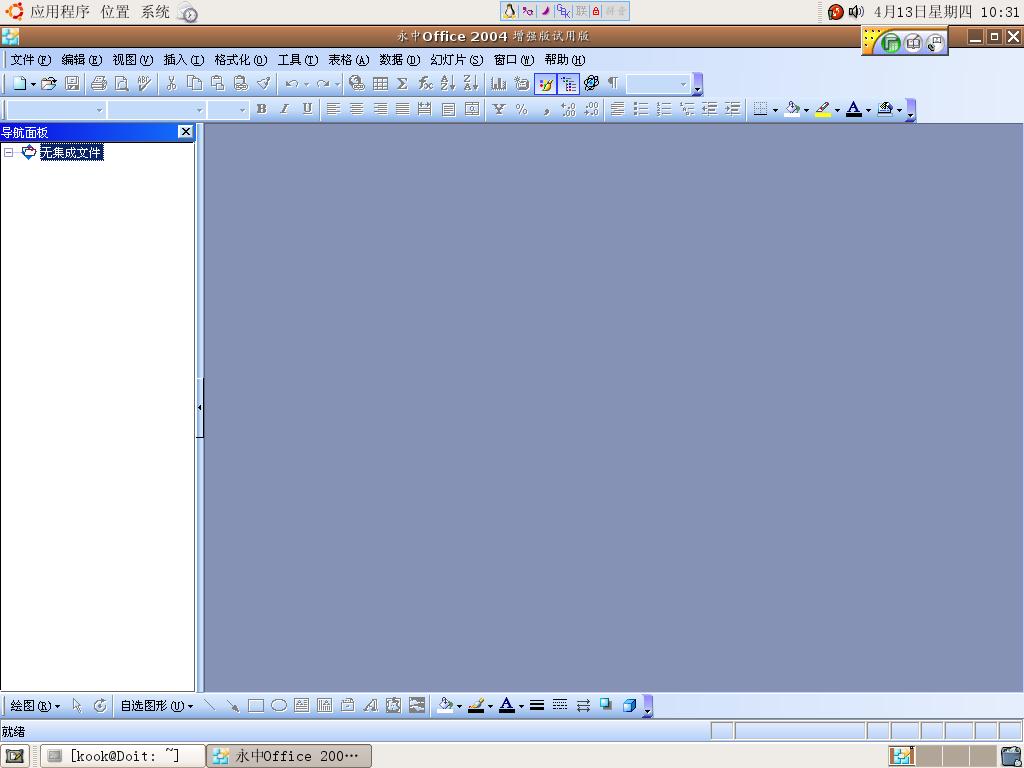Run the spelling check tool
Image resolution: width=1024 pixels, height=768 pixels.
pyautogui.click(x=144, y=84)
